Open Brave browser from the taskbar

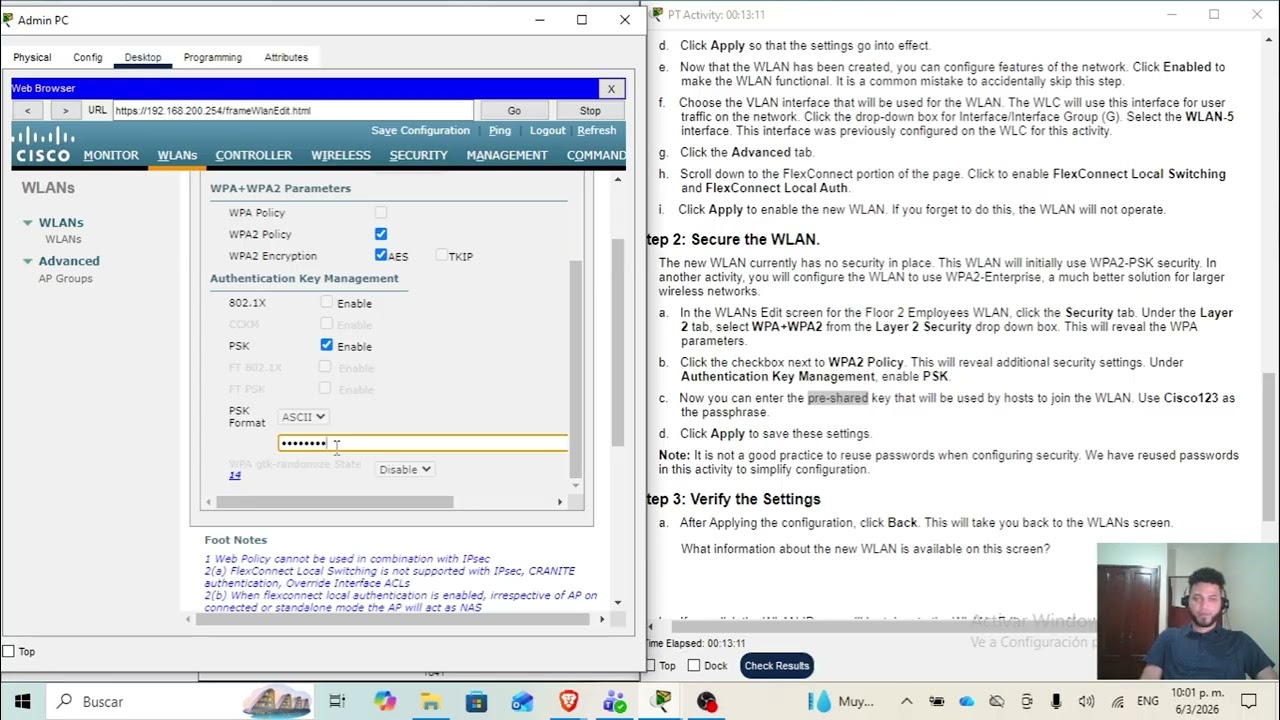[x=568, y=701]
